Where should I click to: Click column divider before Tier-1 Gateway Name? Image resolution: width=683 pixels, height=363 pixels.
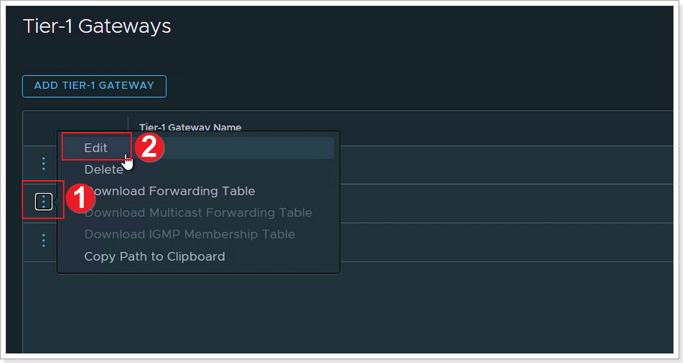[128, 123]
